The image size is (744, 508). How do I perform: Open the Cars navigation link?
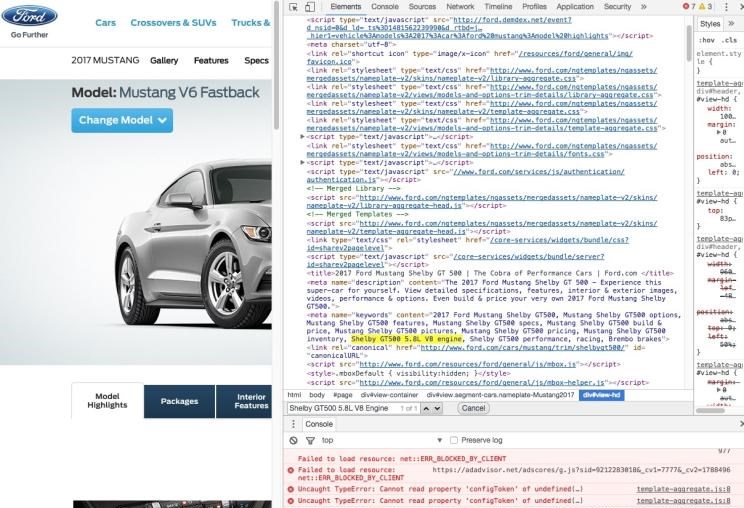105,23
